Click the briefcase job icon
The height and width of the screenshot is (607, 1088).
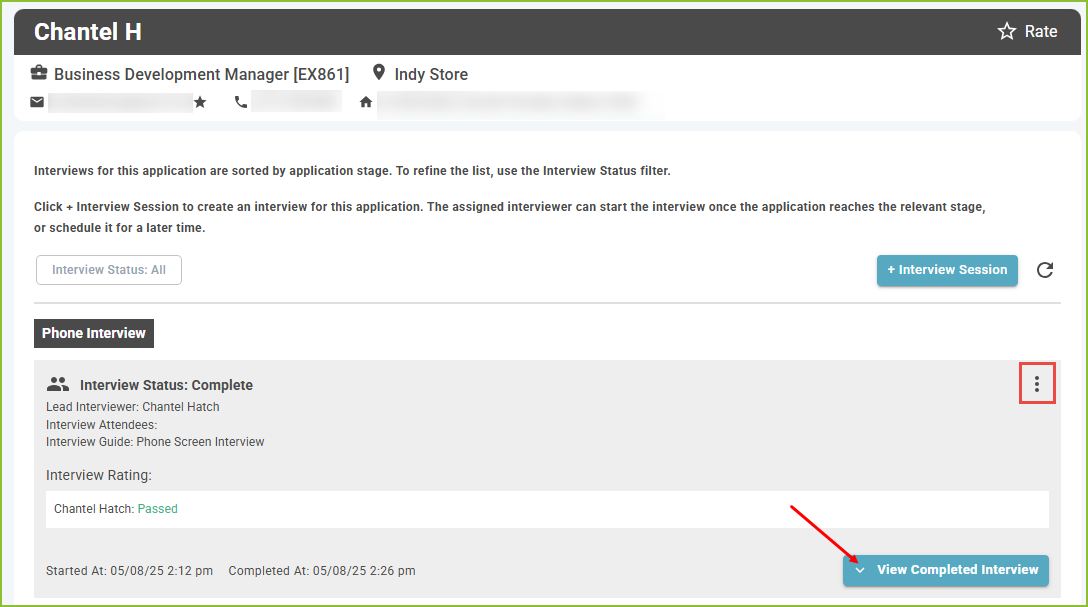point(39,72)
